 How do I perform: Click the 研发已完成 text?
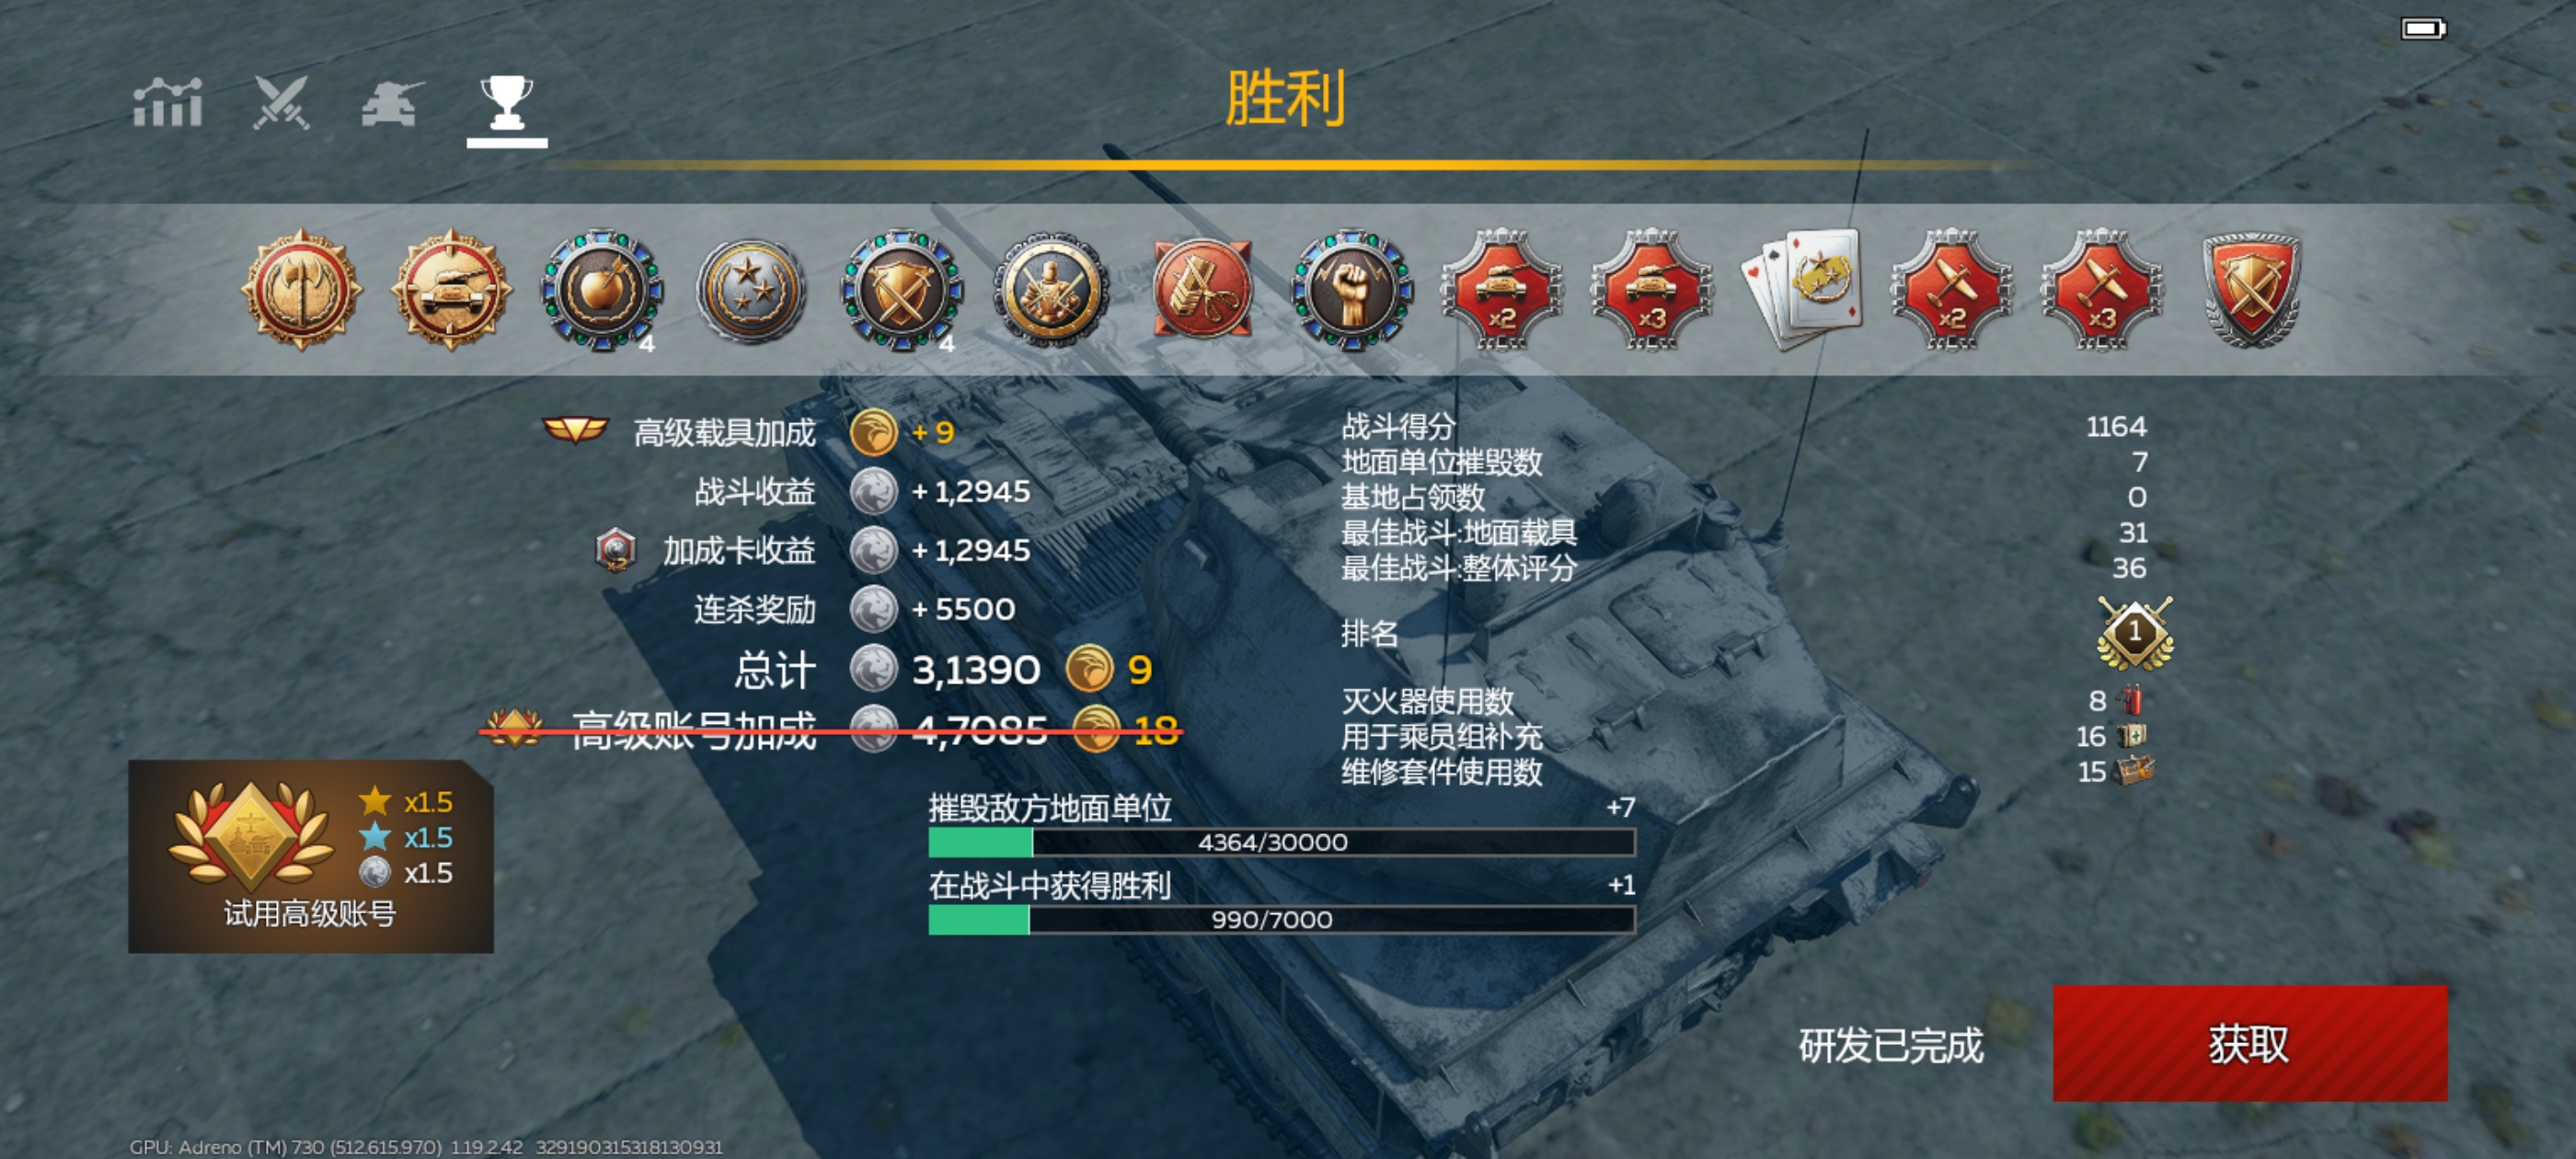pyautogui.click(x=1890, y=1045)
